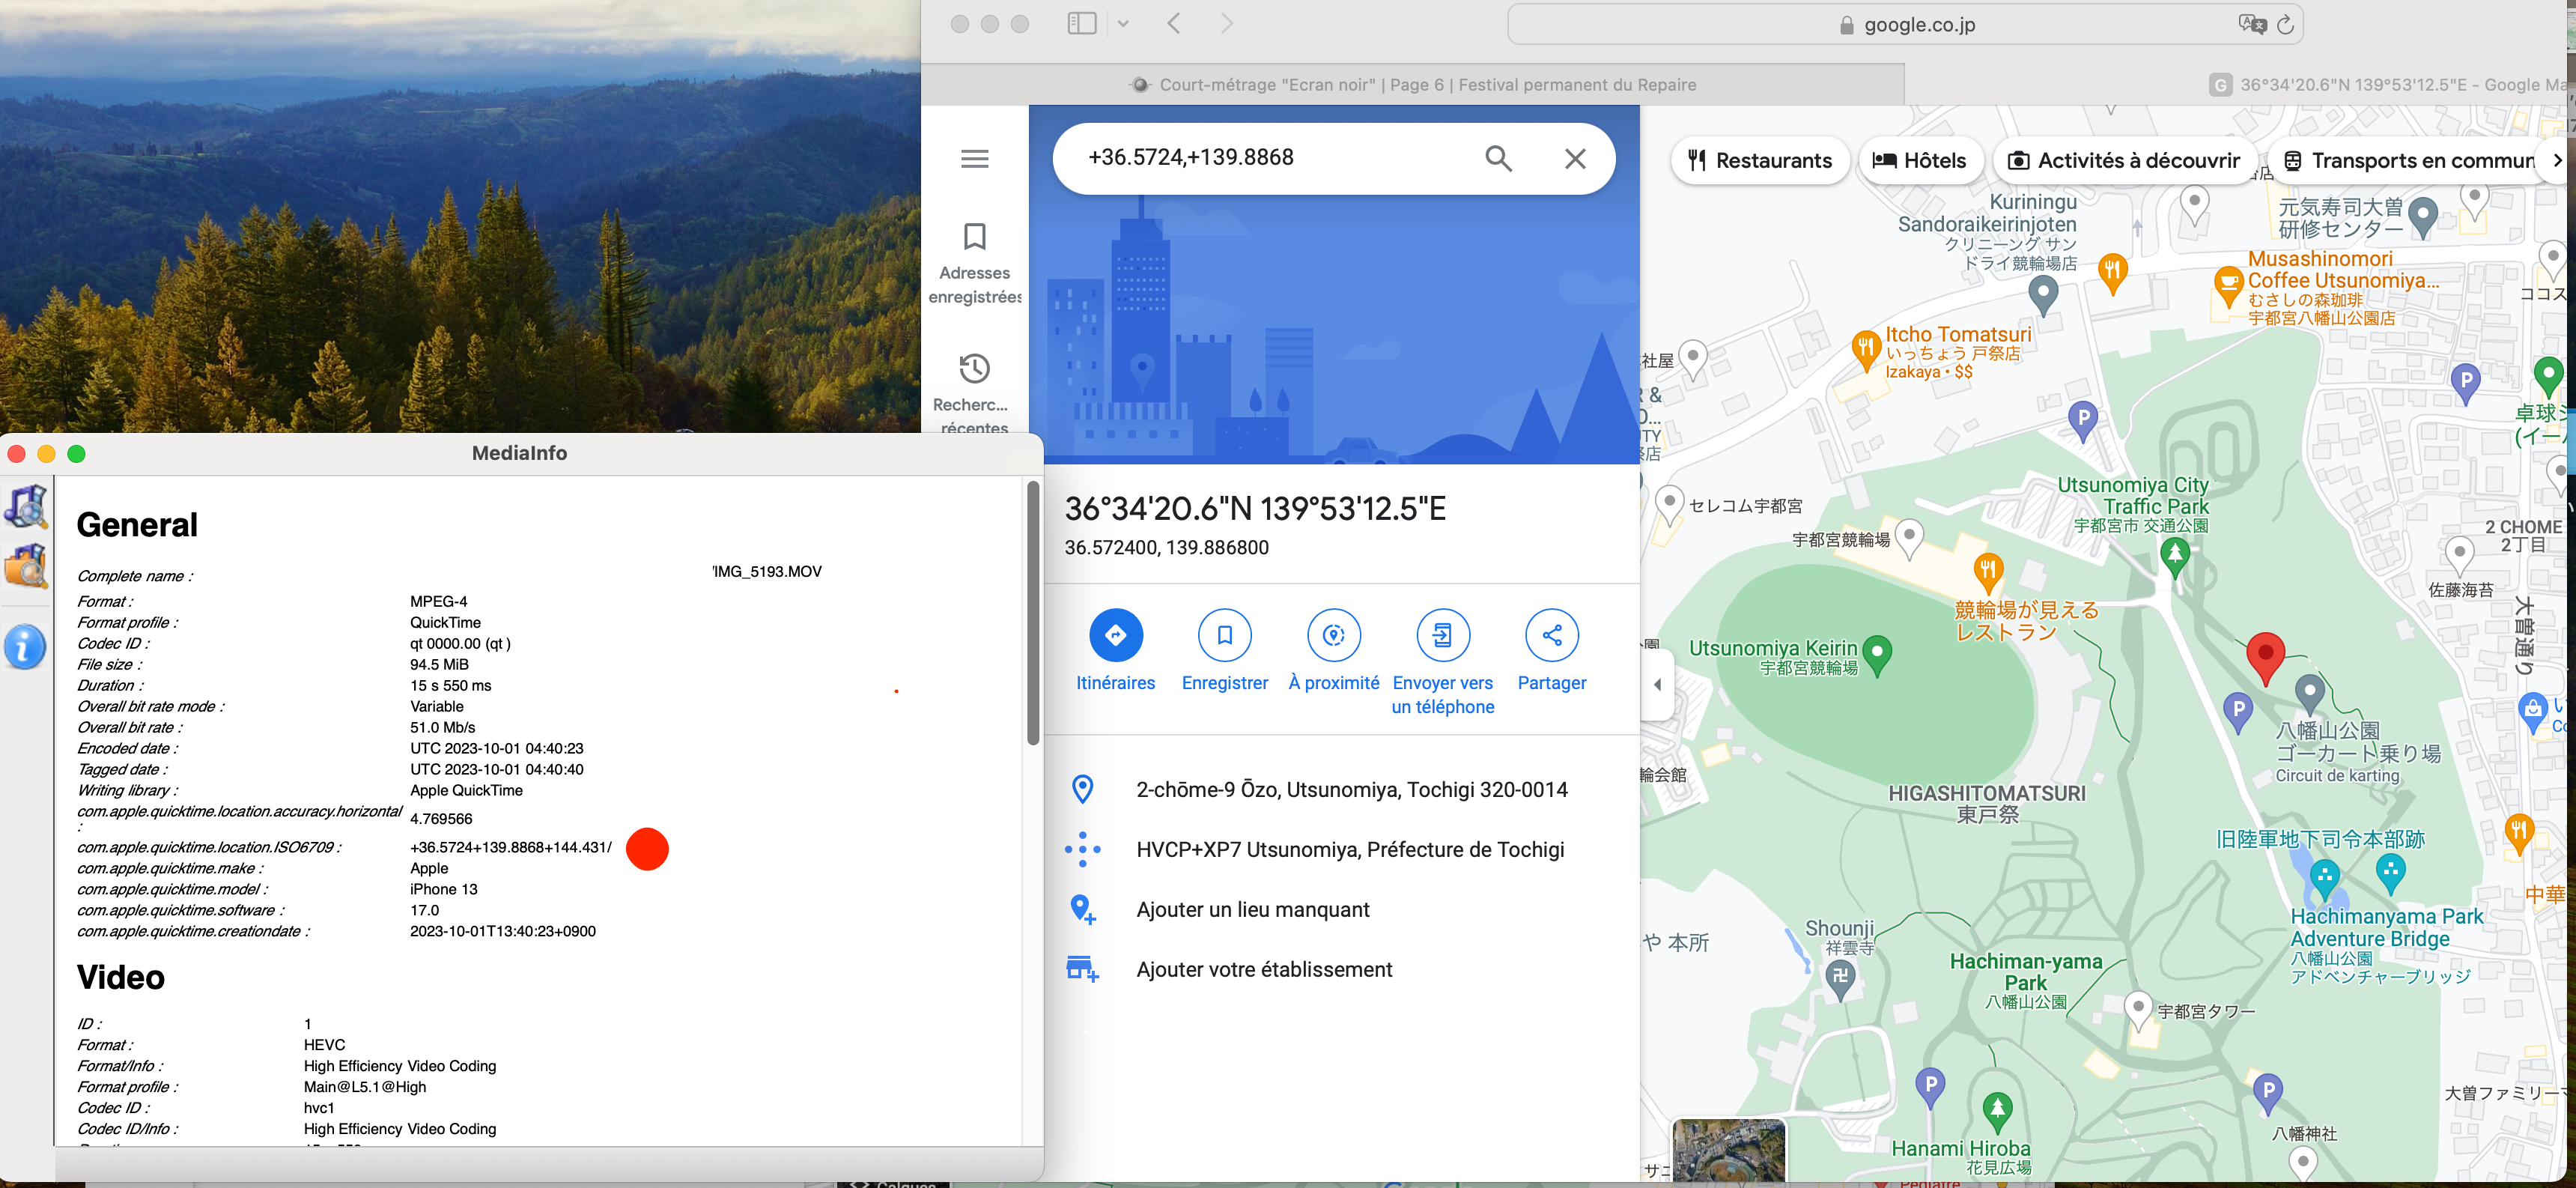Select the Restaurants filter chip
This screenshot has width=2576, height=1188.
coord(1759,161)
